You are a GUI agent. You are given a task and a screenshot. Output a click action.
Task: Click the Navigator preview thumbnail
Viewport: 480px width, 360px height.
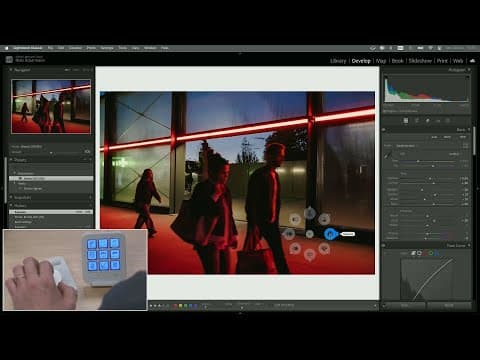(51, 106)
